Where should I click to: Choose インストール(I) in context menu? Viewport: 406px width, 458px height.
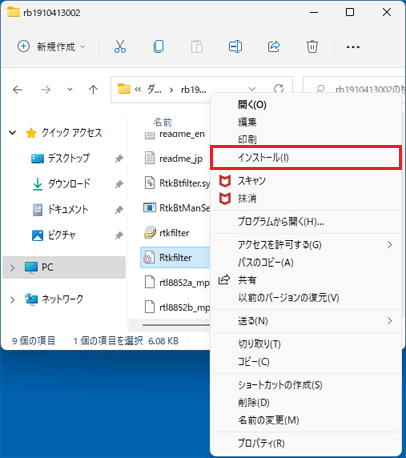click(x=306, y=157)
